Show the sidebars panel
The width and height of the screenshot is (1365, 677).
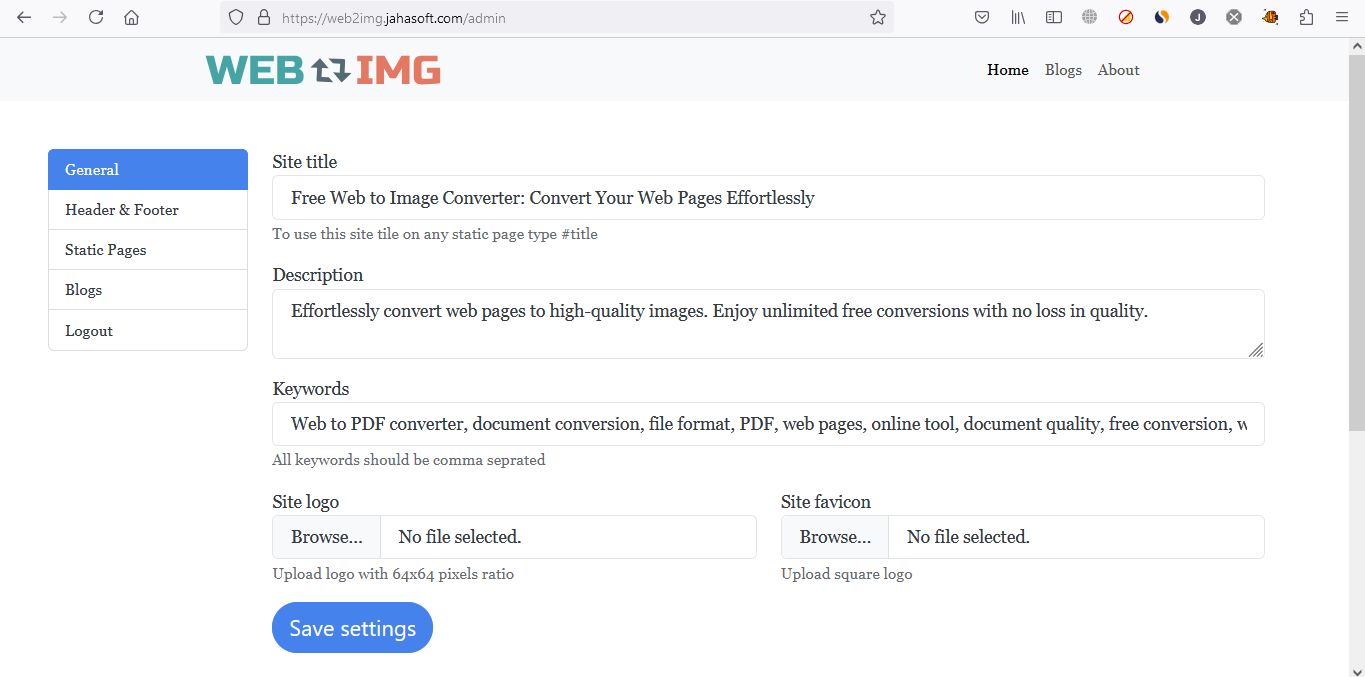pos(1053,17)
